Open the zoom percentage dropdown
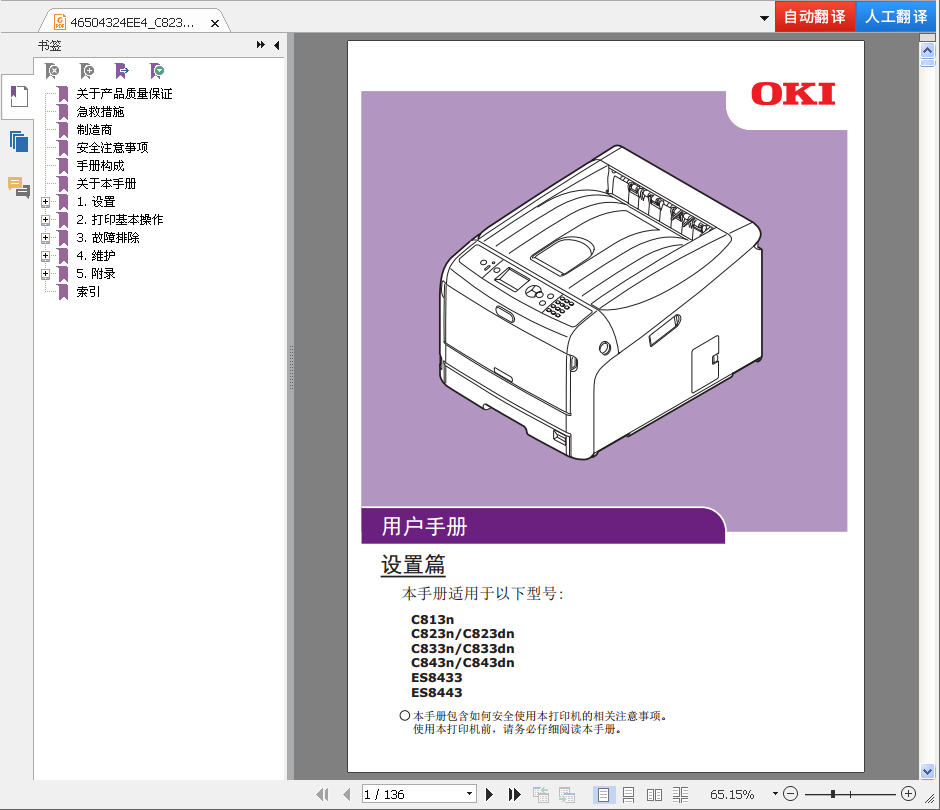 click(775, 794)
